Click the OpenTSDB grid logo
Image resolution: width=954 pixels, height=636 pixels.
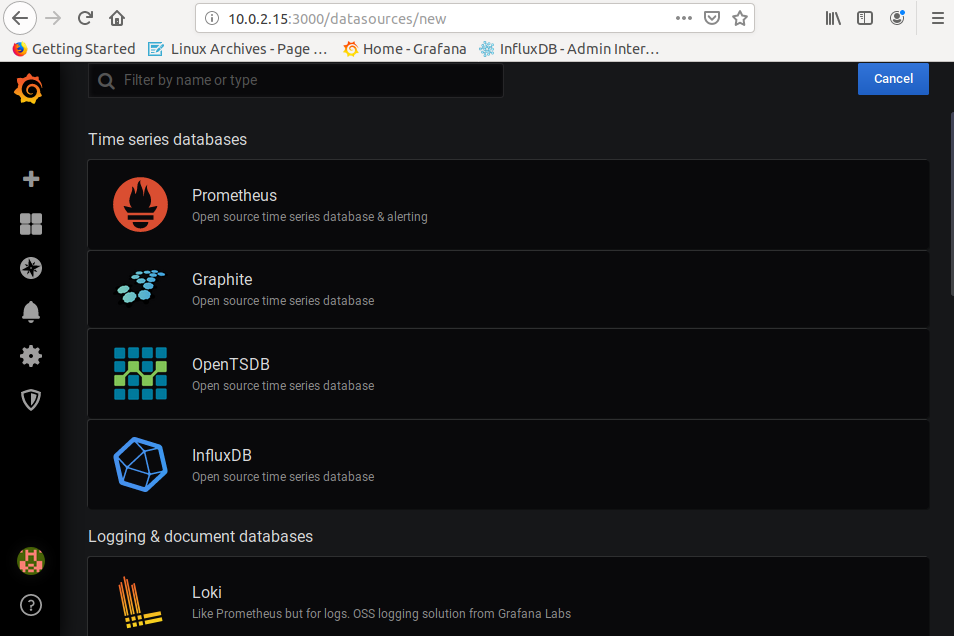click(141, 373)
